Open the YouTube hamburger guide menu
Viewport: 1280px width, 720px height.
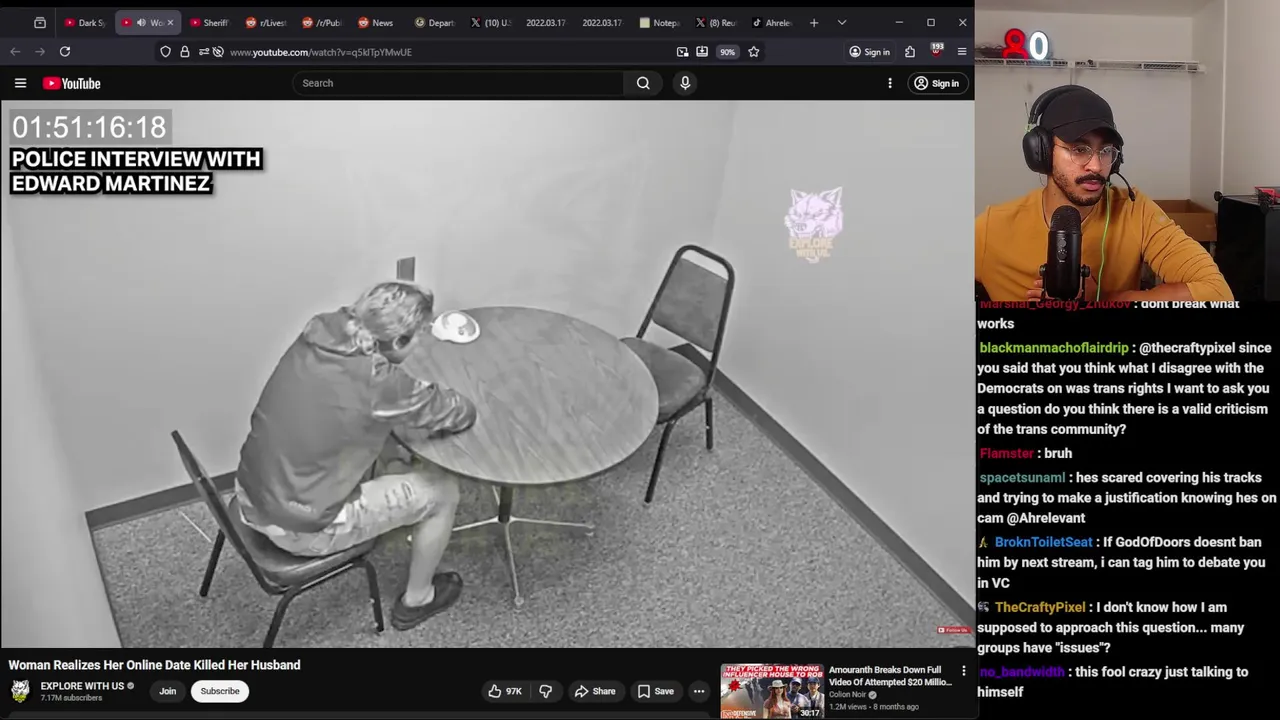pyautogui.click(x=20, y=83)
